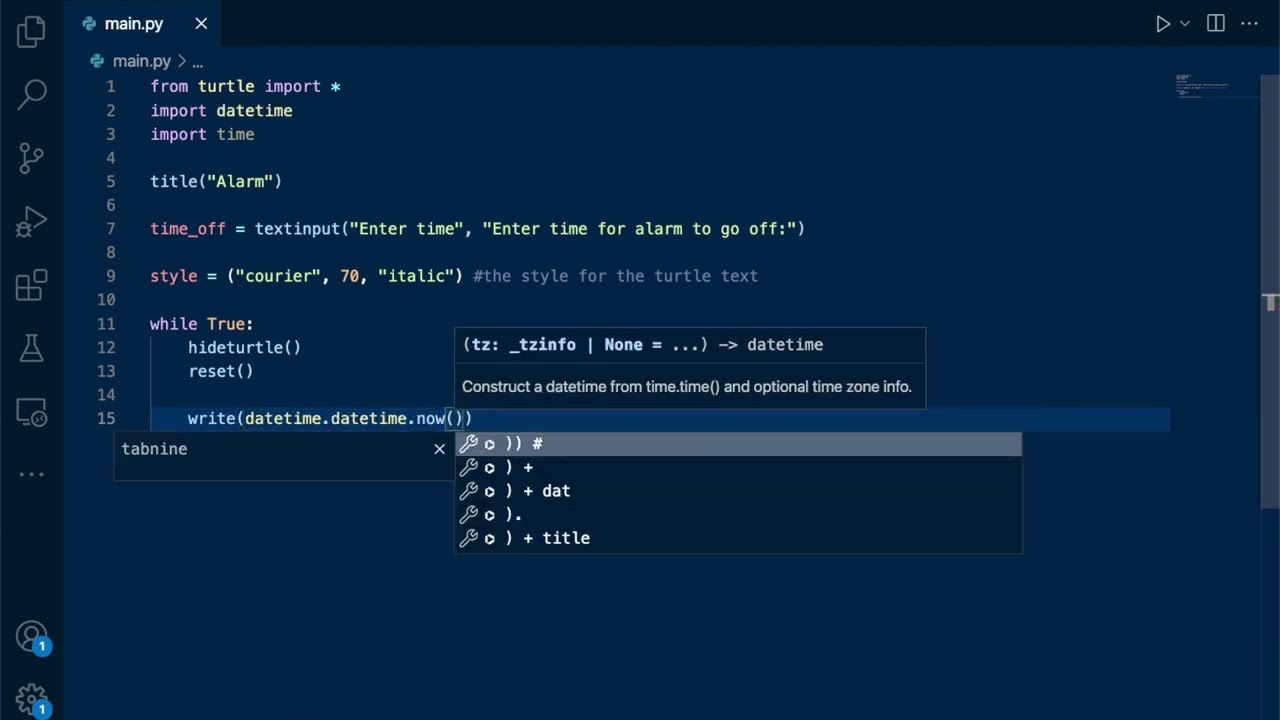Open the Source Control view
Viewport: 1280px width, 720px height.
(x=31, y=158)
